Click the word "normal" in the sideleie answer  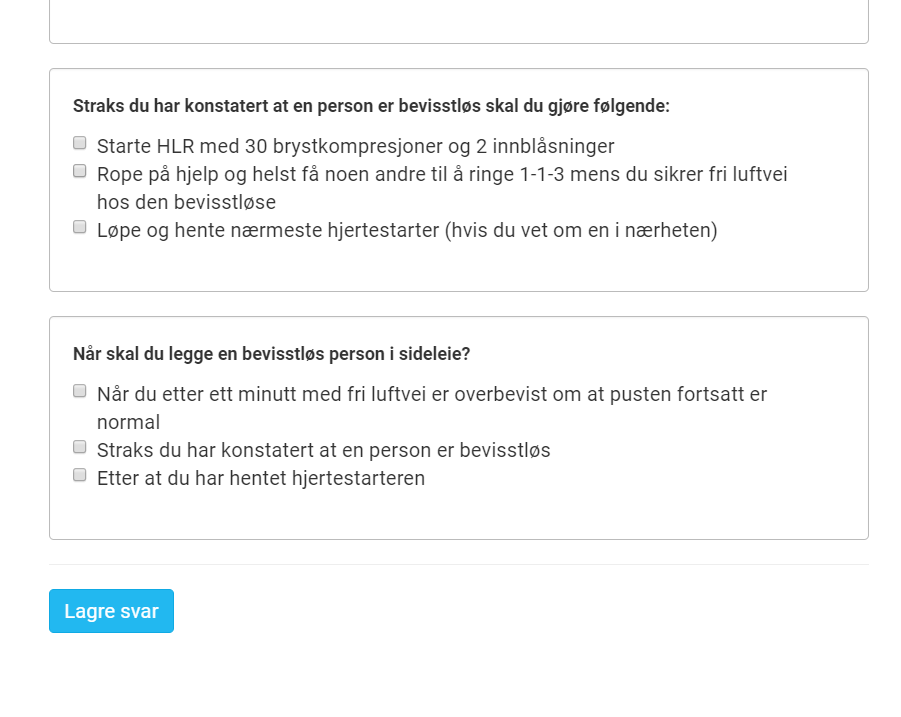point(129,423)
